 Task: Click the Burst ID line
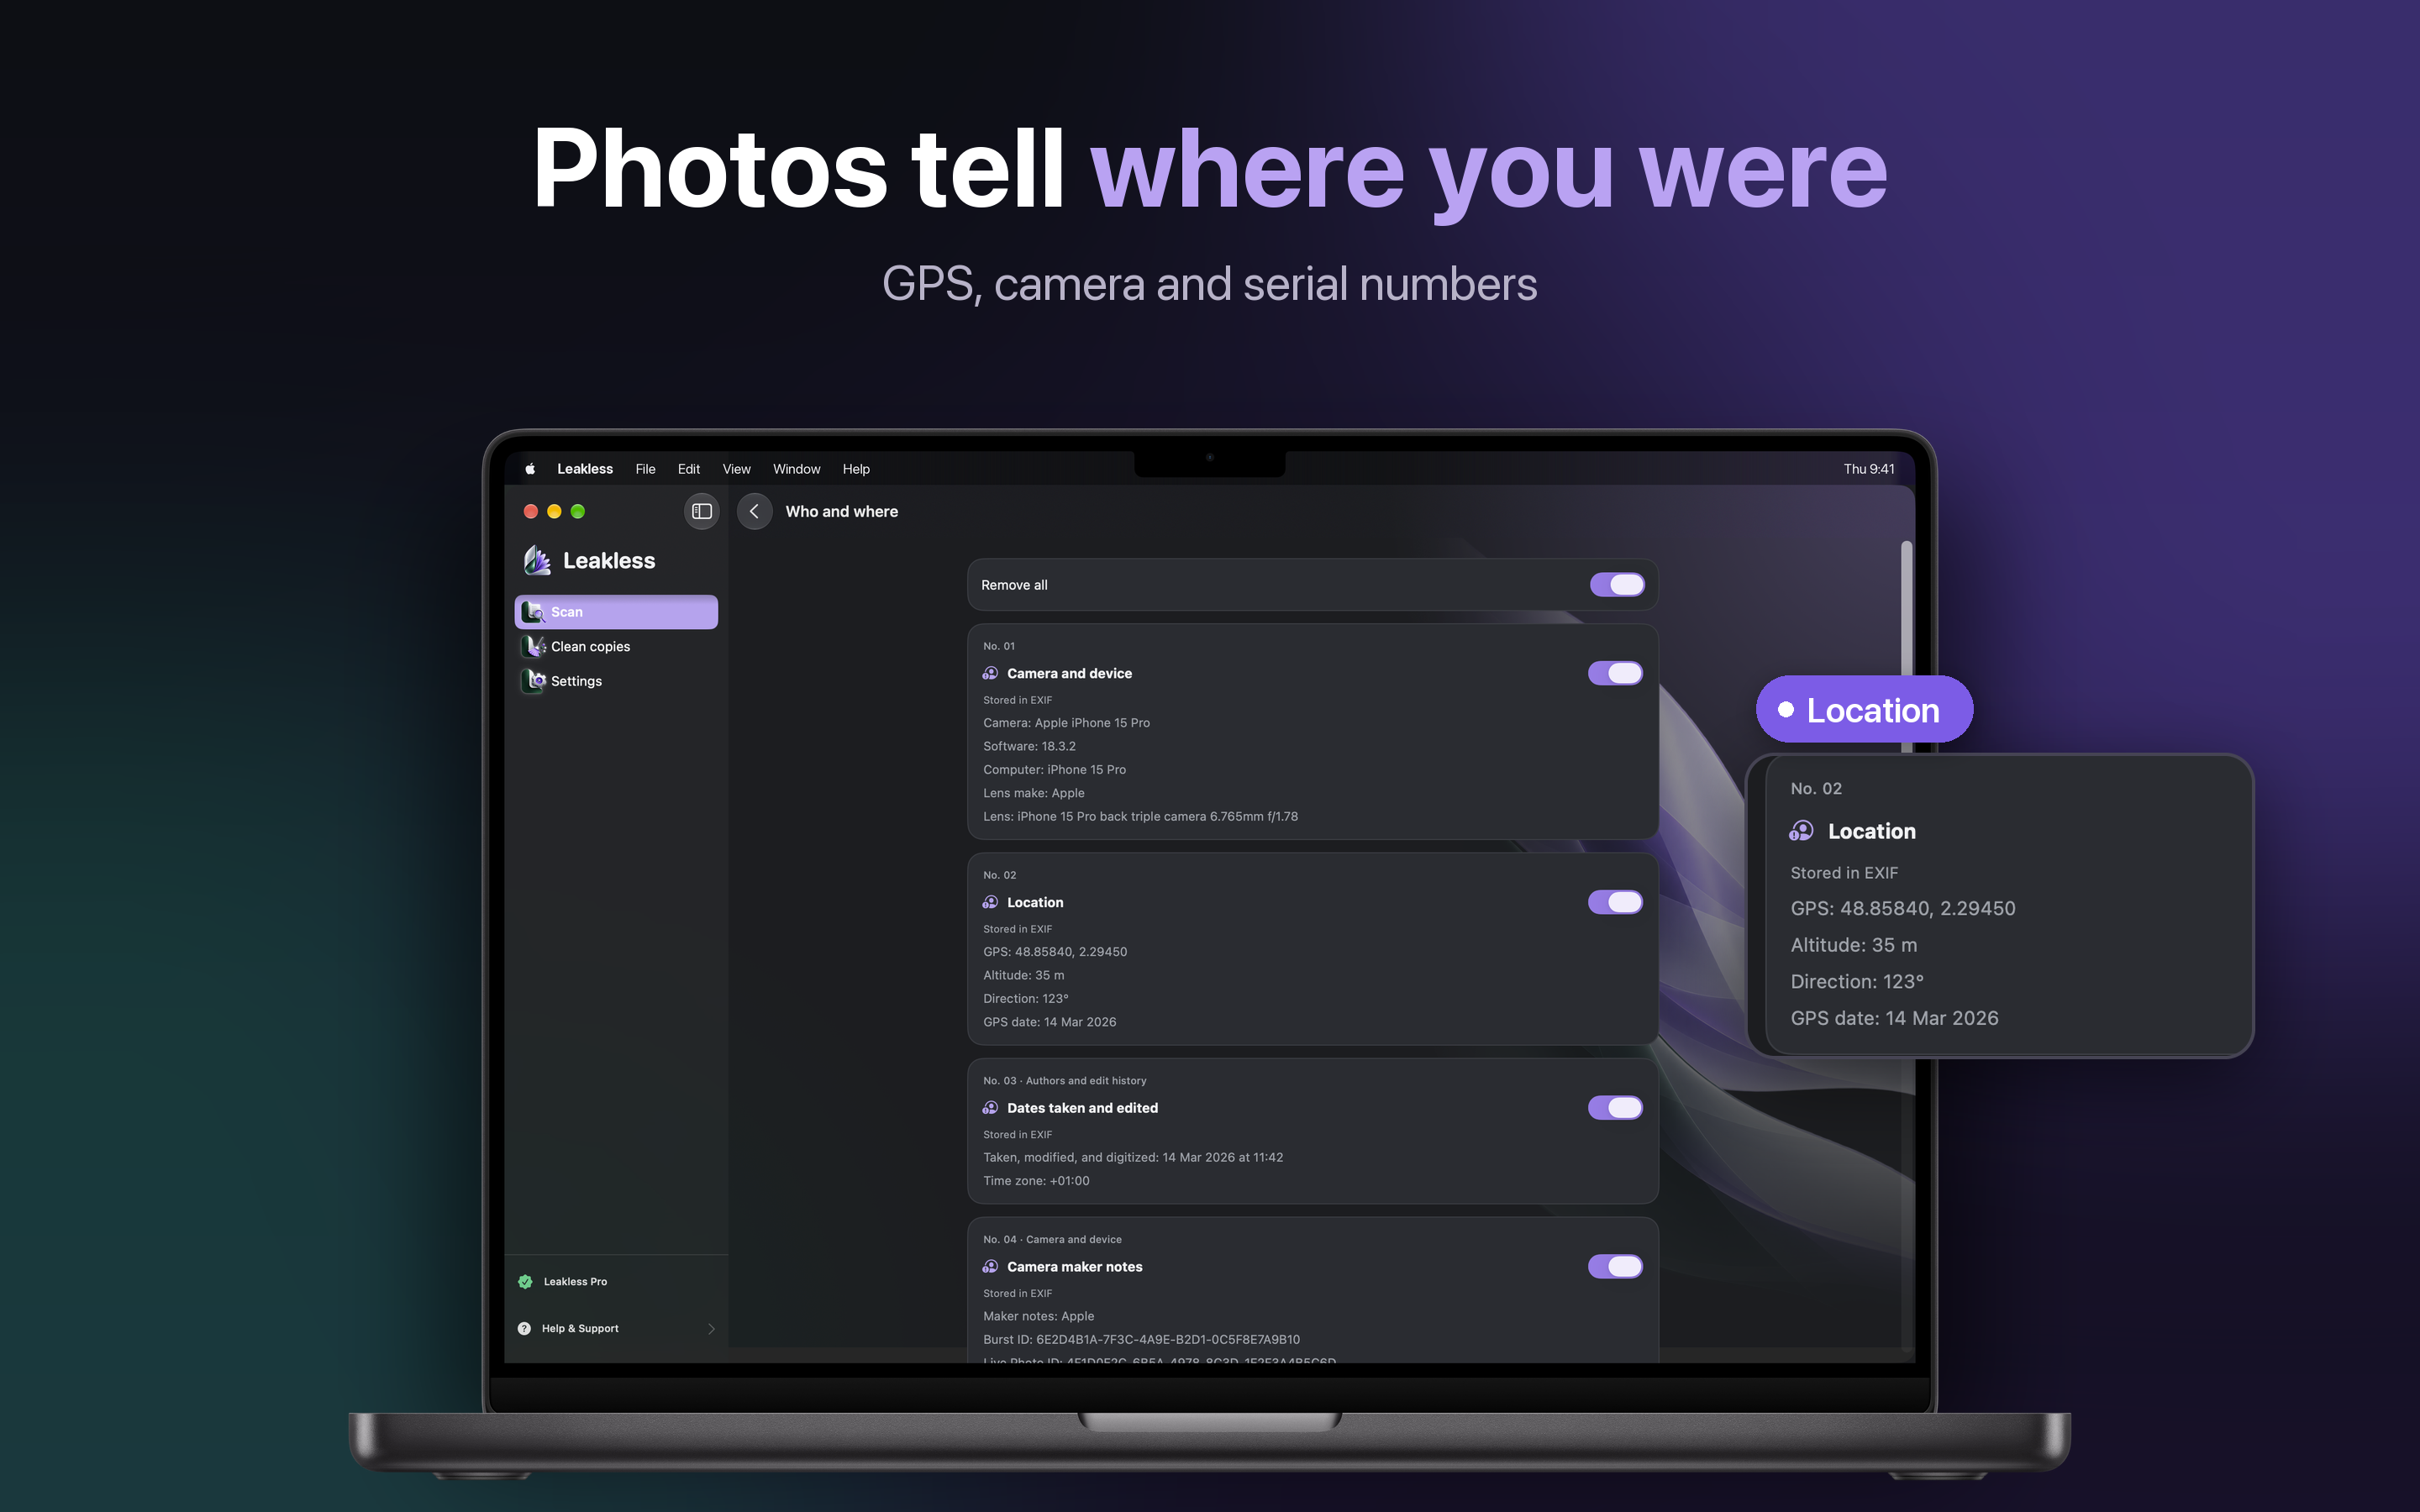pos(1141,1339)
